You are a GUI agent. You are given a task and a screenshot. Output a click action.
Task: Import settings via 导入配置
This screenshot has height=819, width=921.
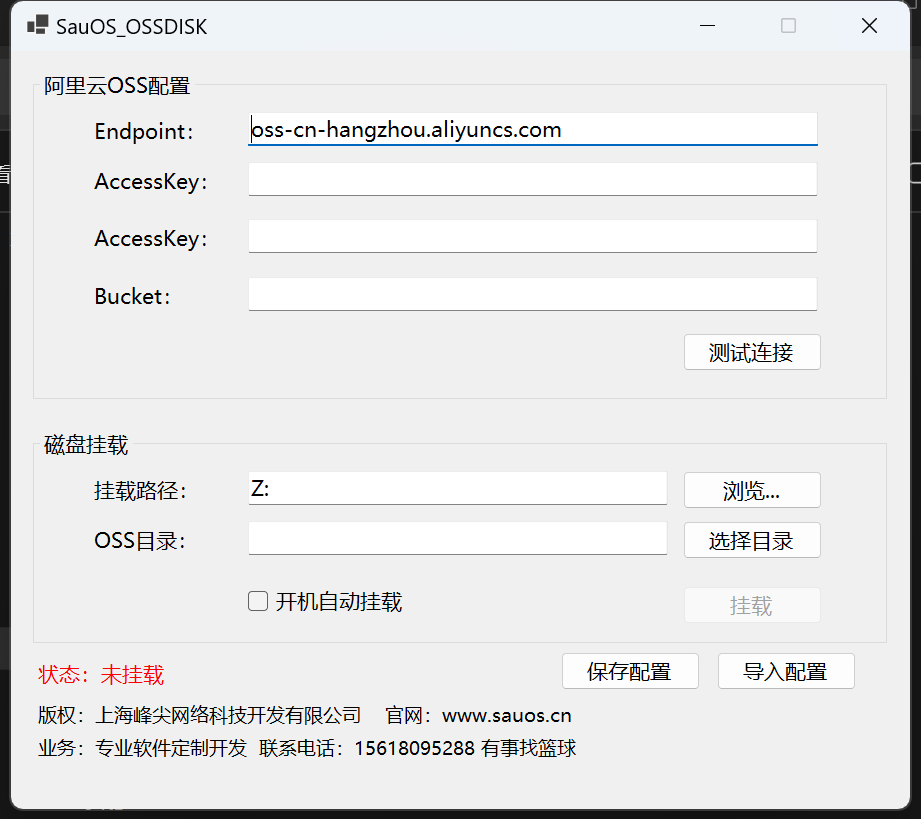pos(786,671)
